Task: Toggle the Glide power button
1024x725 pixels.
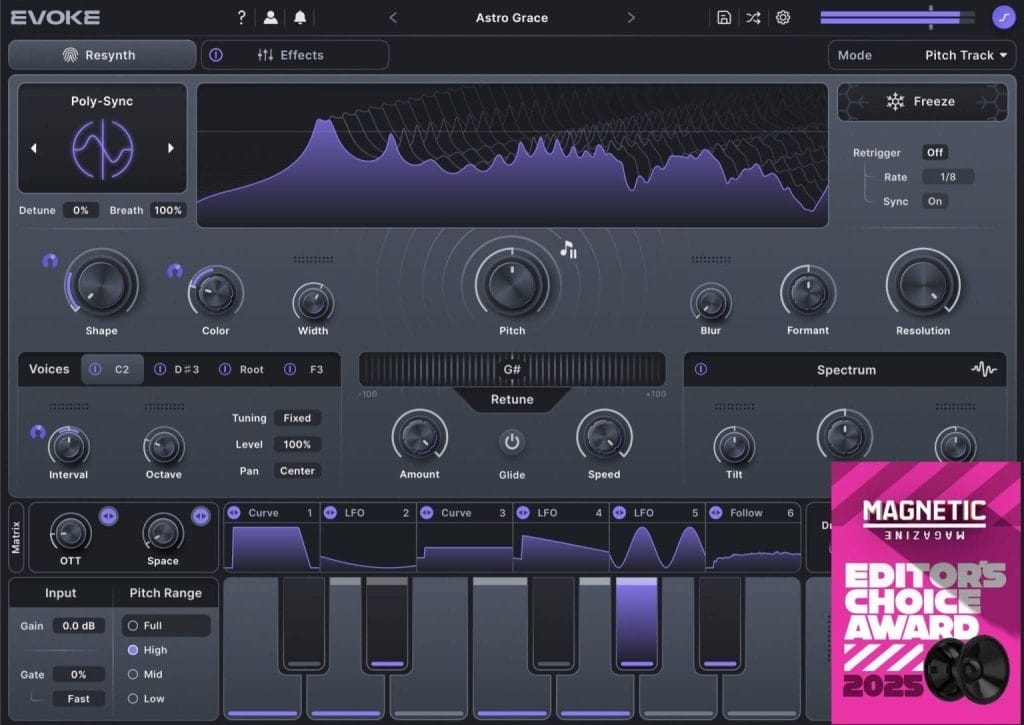Action: 512,441
